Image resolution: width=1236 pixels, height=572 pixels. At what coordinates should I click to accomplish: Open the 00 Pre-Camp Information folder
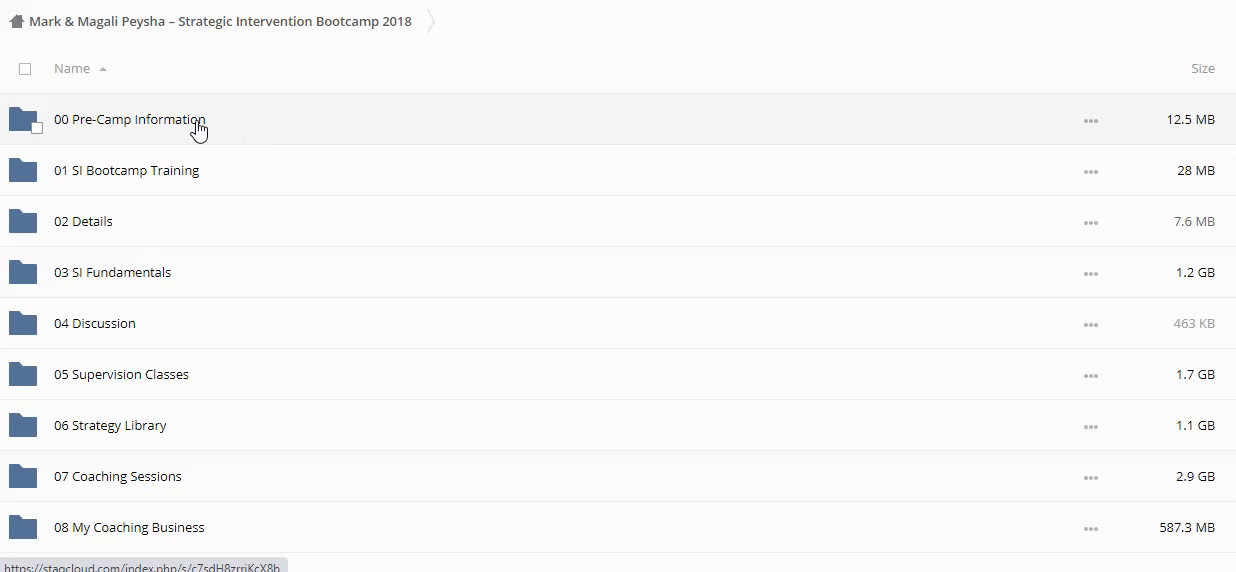(130, 120)
